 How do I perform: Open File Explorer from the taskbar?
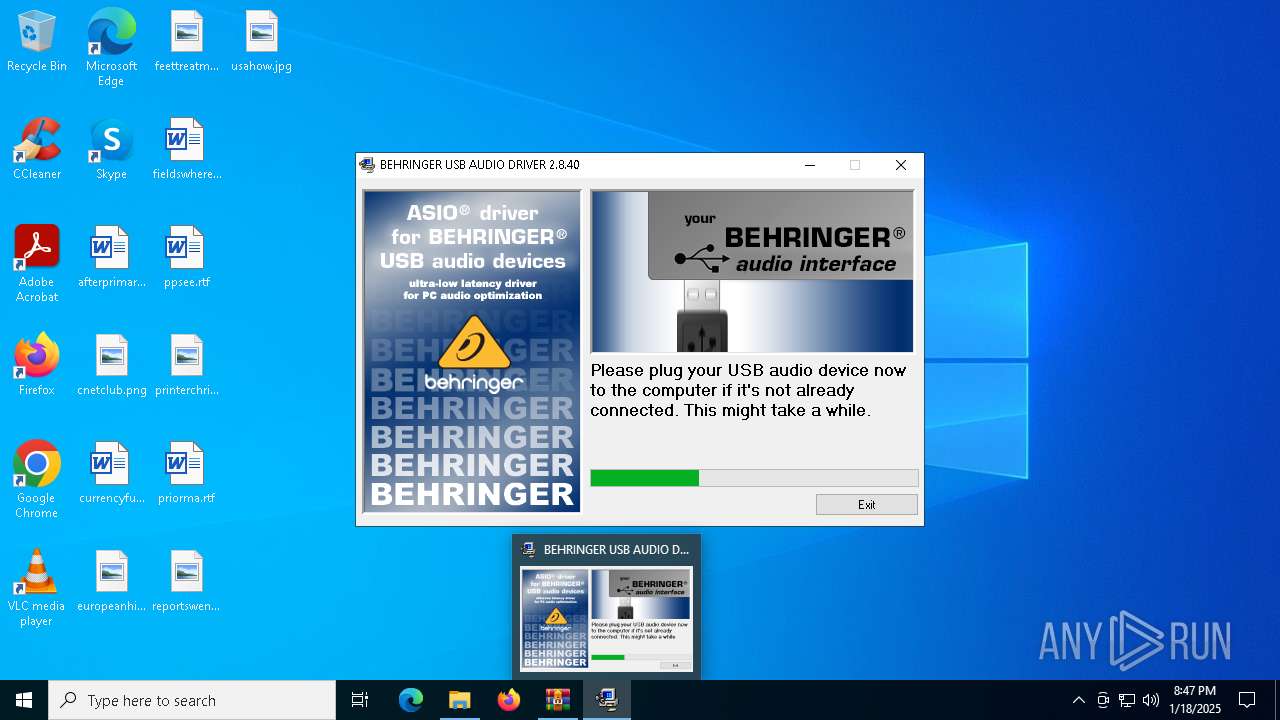[x=459, y=700]
